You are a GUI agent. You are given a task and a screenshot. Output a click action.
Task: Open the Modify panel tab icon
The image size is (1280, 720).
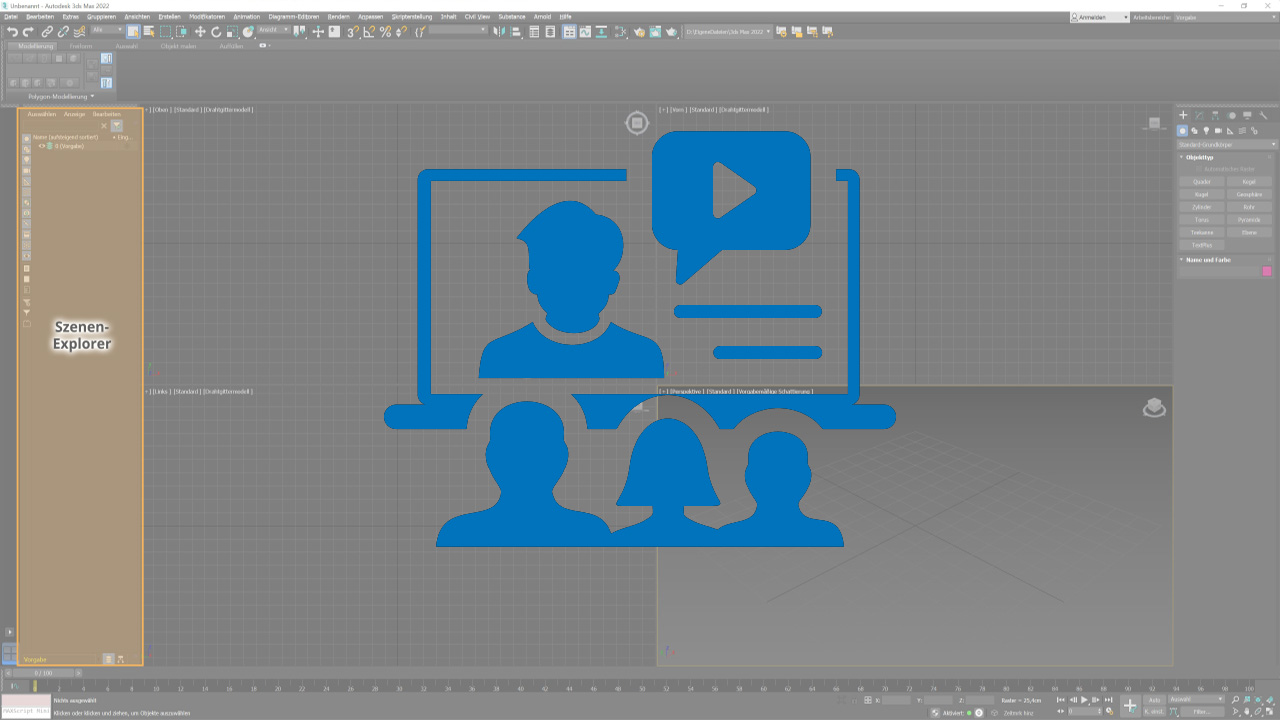1199,116
